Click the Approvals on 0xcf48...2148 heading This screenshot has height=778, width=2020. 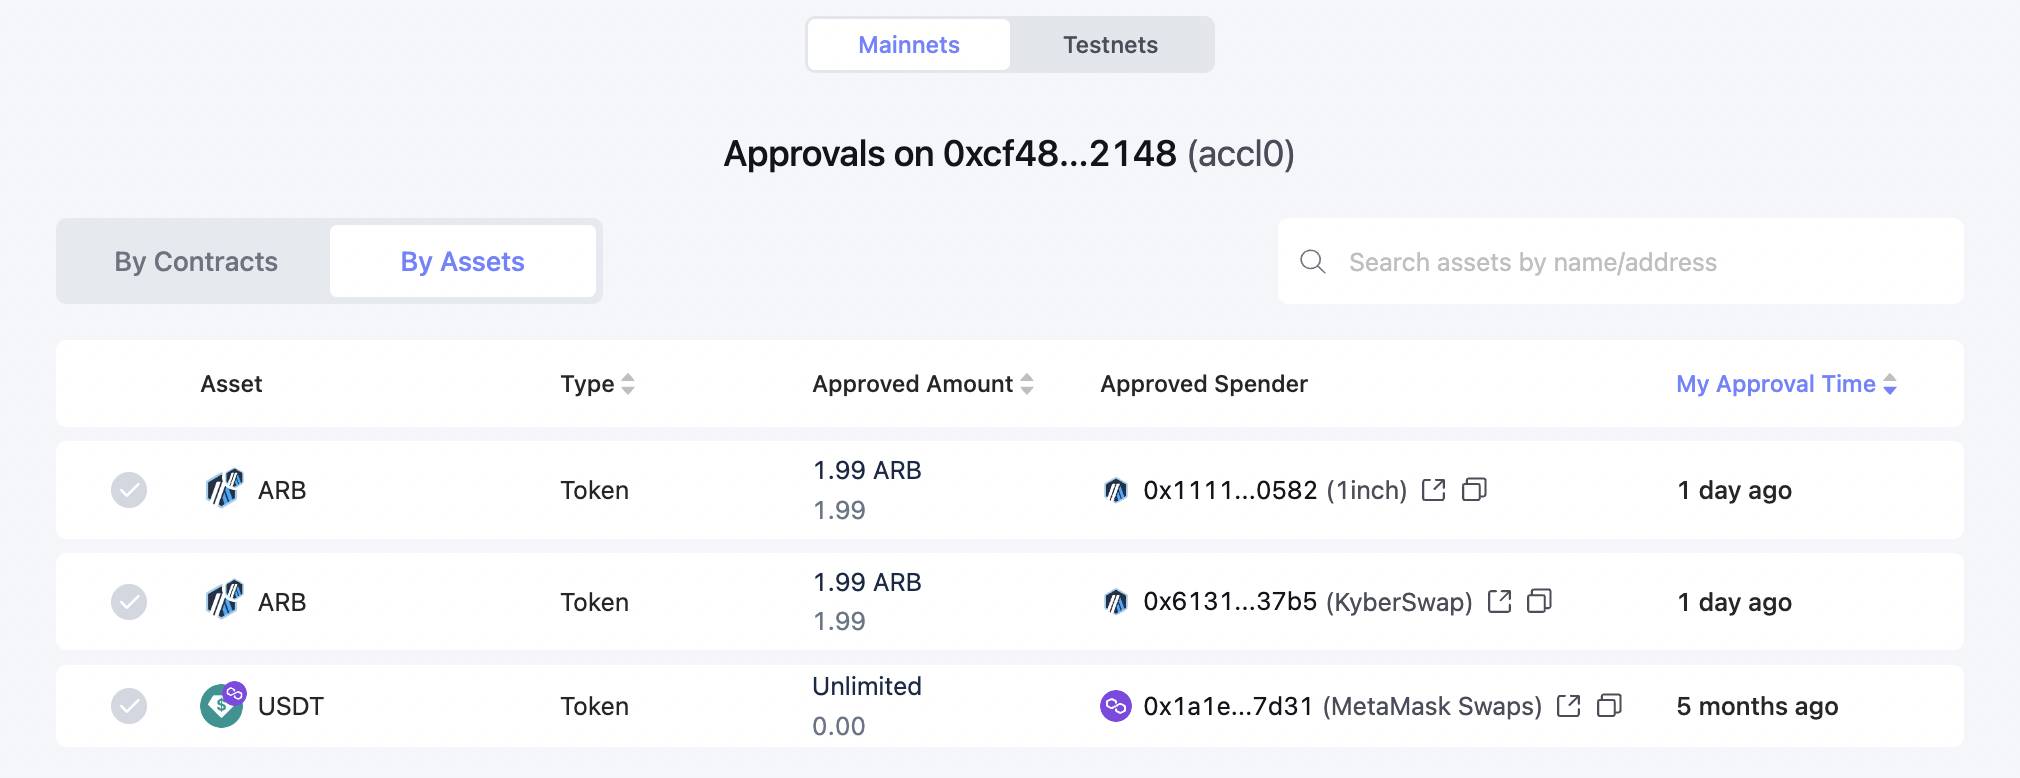coord(1009,154)
